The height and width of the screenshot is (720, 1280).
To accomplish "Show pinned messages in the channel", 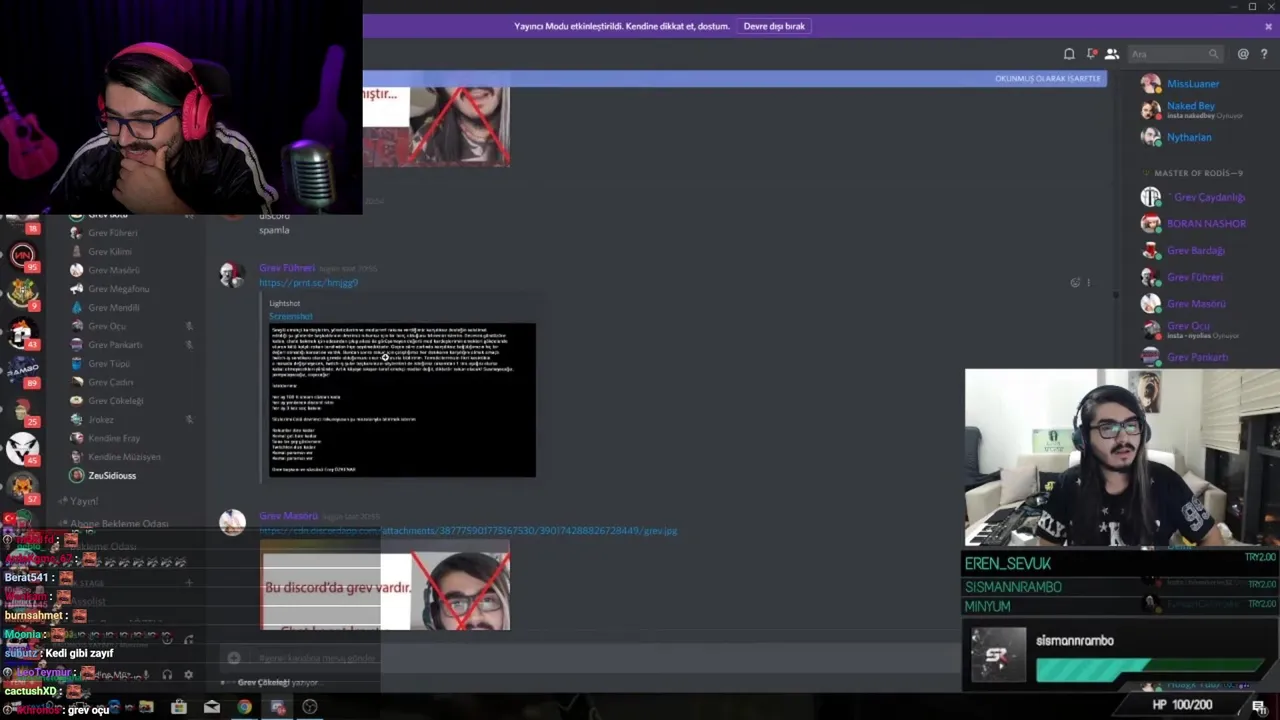I will (x=1091, y=54).
